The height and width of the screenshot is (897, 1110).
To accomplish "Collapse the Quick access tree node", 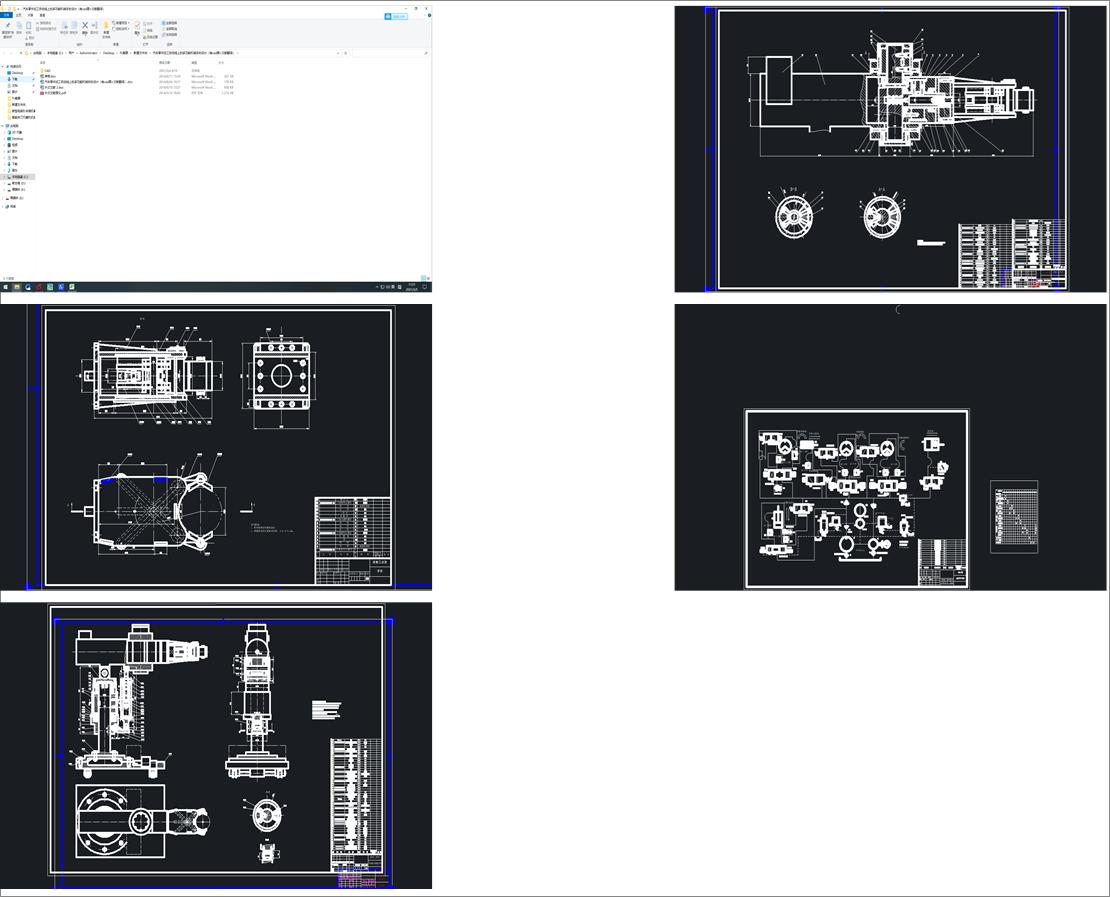I will pyautogui.click(x=3, y=67).
